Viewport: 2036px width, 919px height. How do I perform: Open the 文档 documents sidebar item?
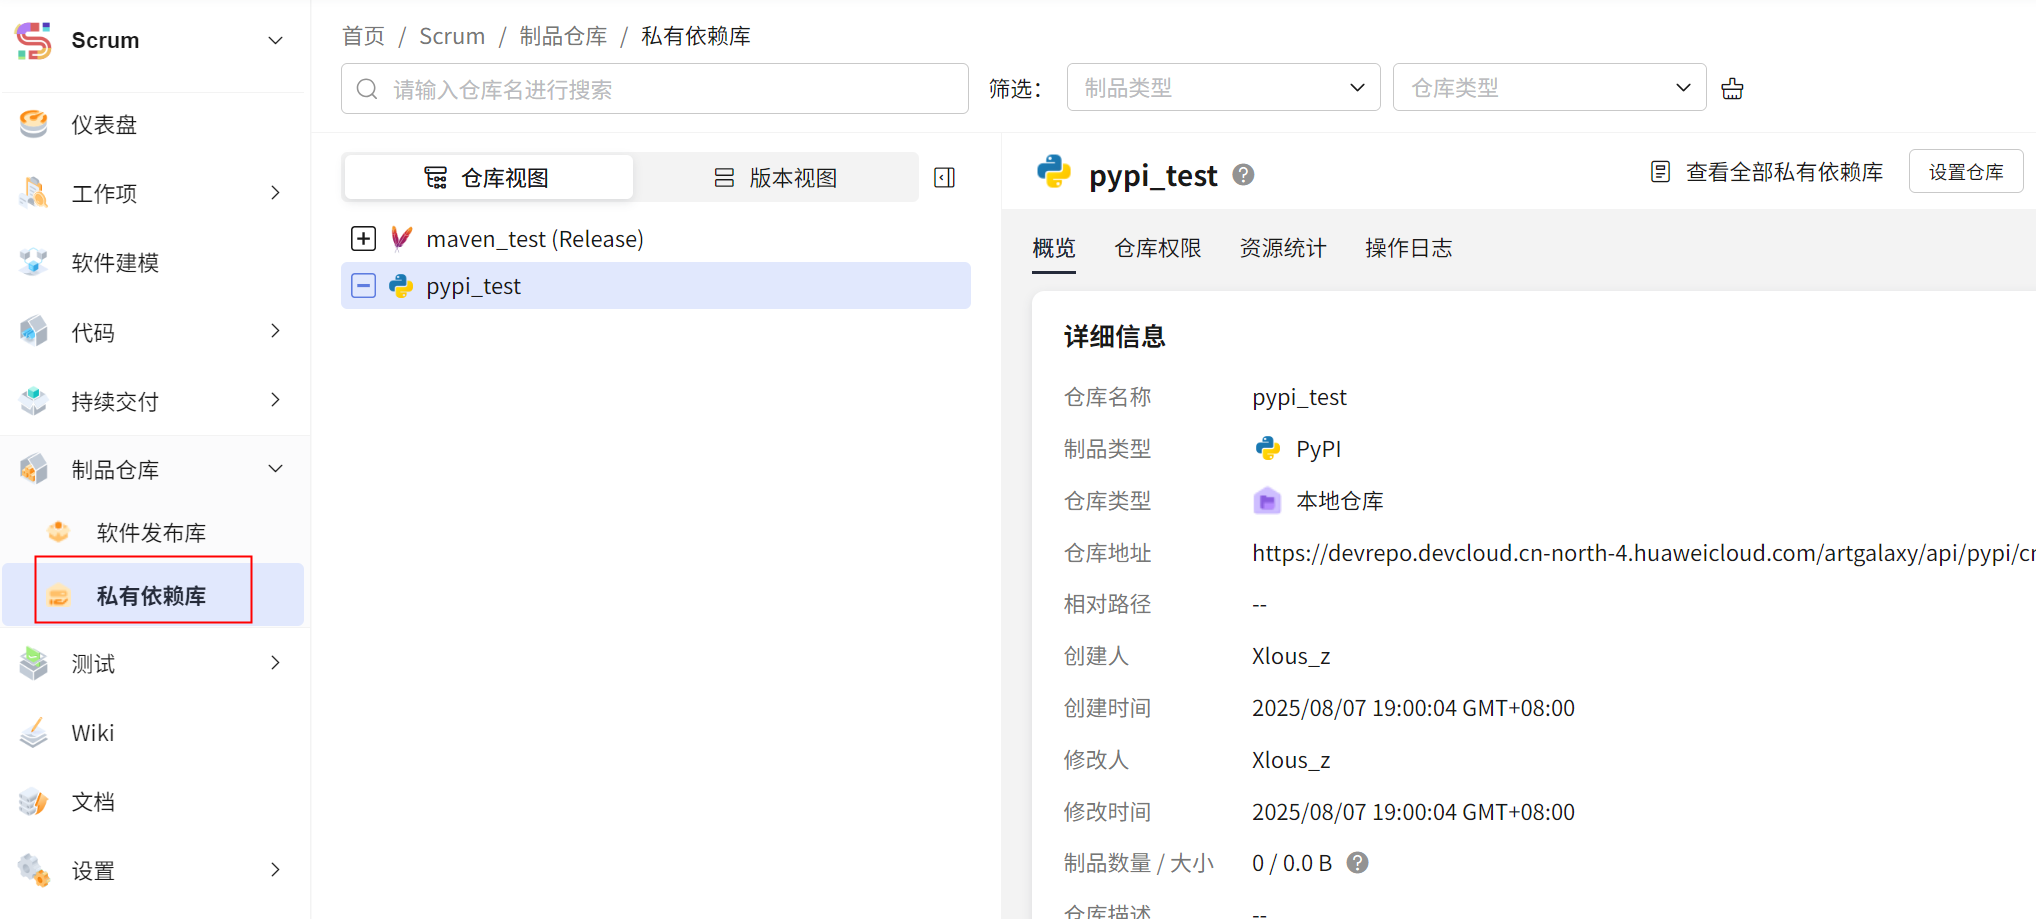click(93, 802)
